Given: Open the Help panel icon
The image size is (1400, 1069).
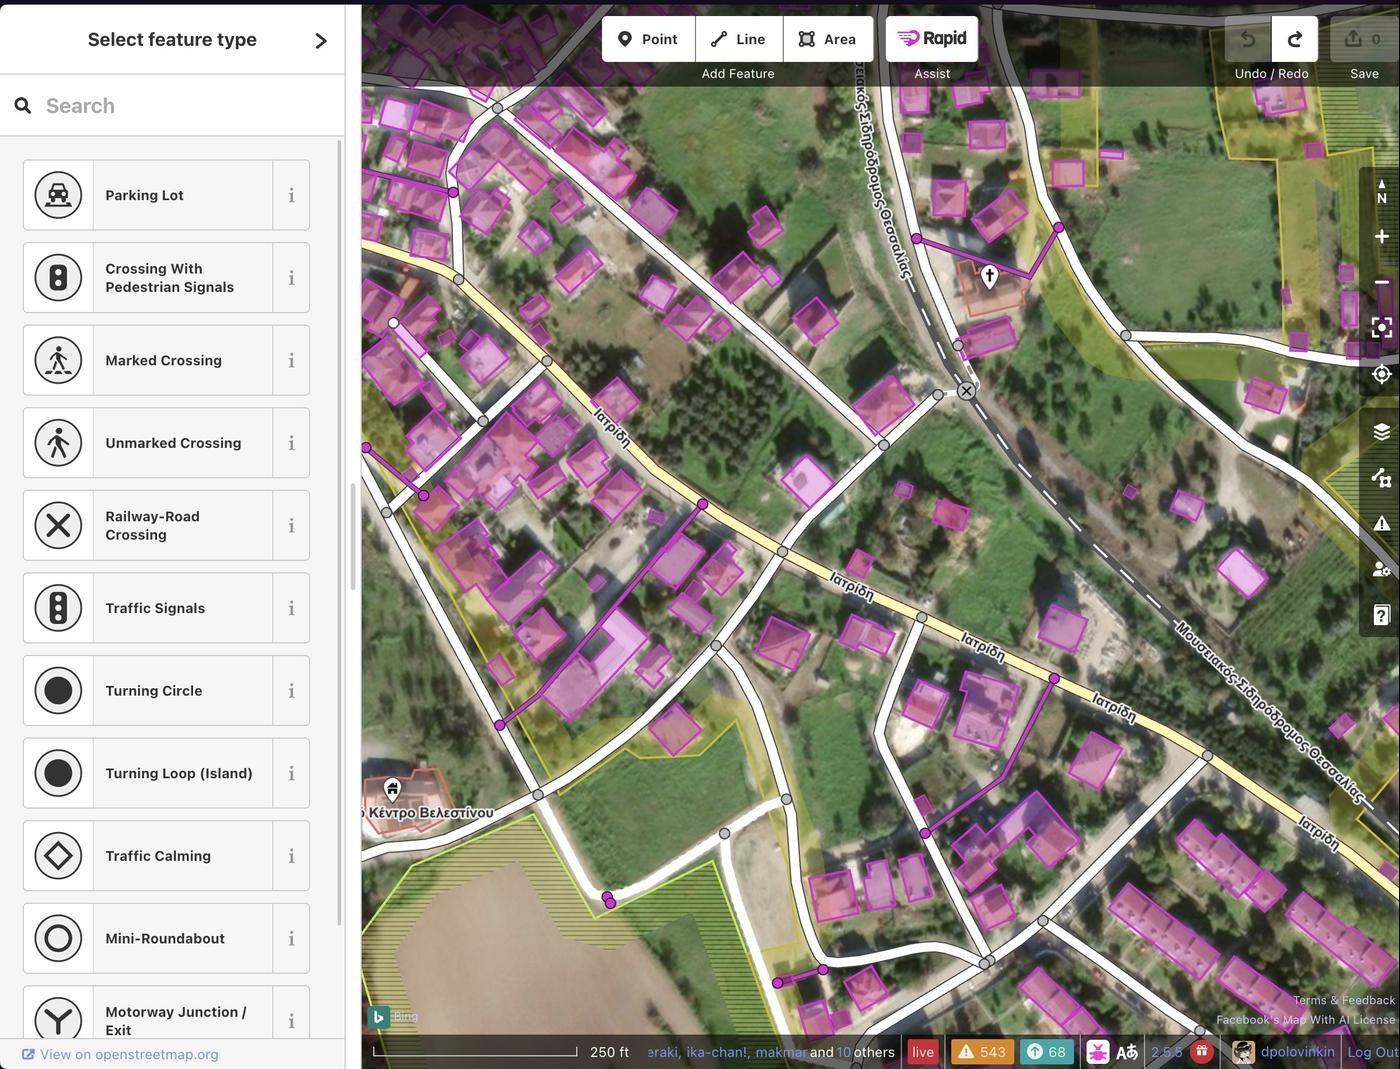Looking at the screenshot, I should (x=1381, y=615).
